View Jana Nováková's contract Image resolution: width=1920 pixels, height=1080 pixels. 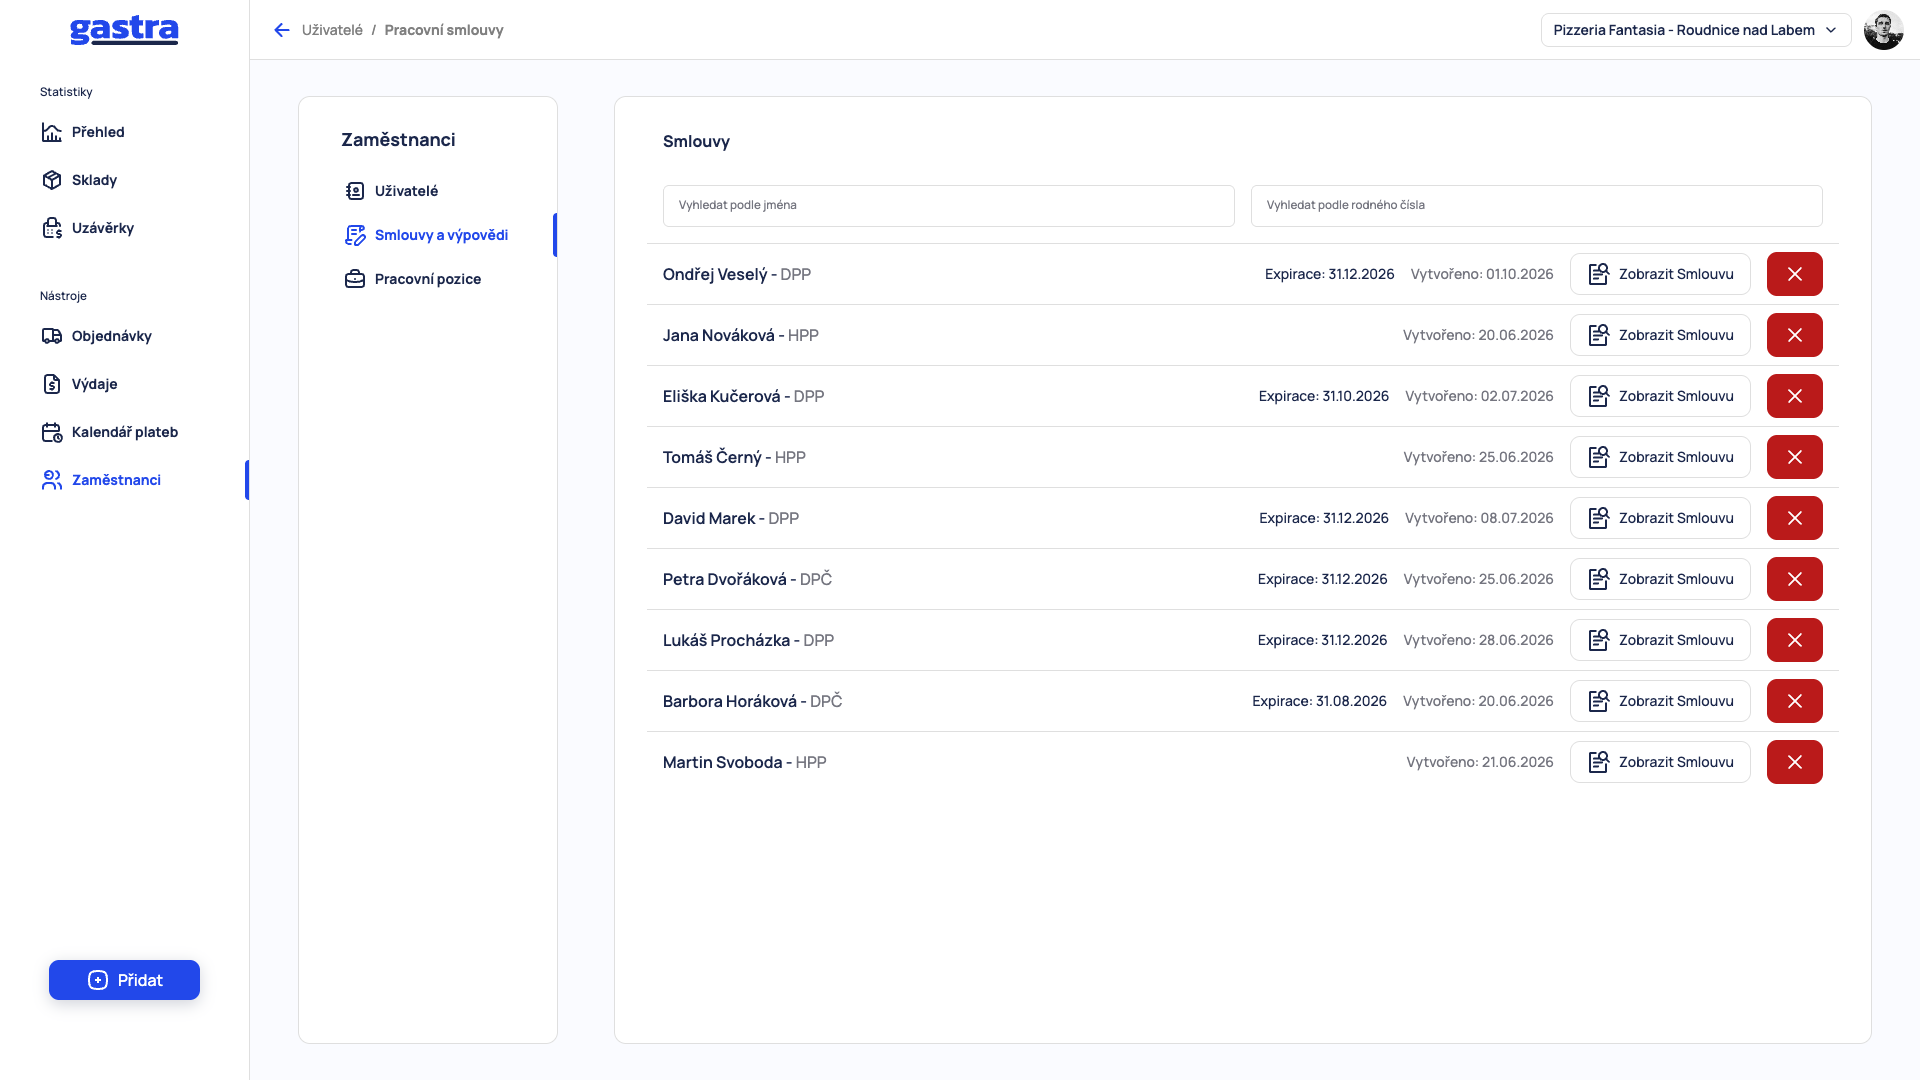[1660, 335]
